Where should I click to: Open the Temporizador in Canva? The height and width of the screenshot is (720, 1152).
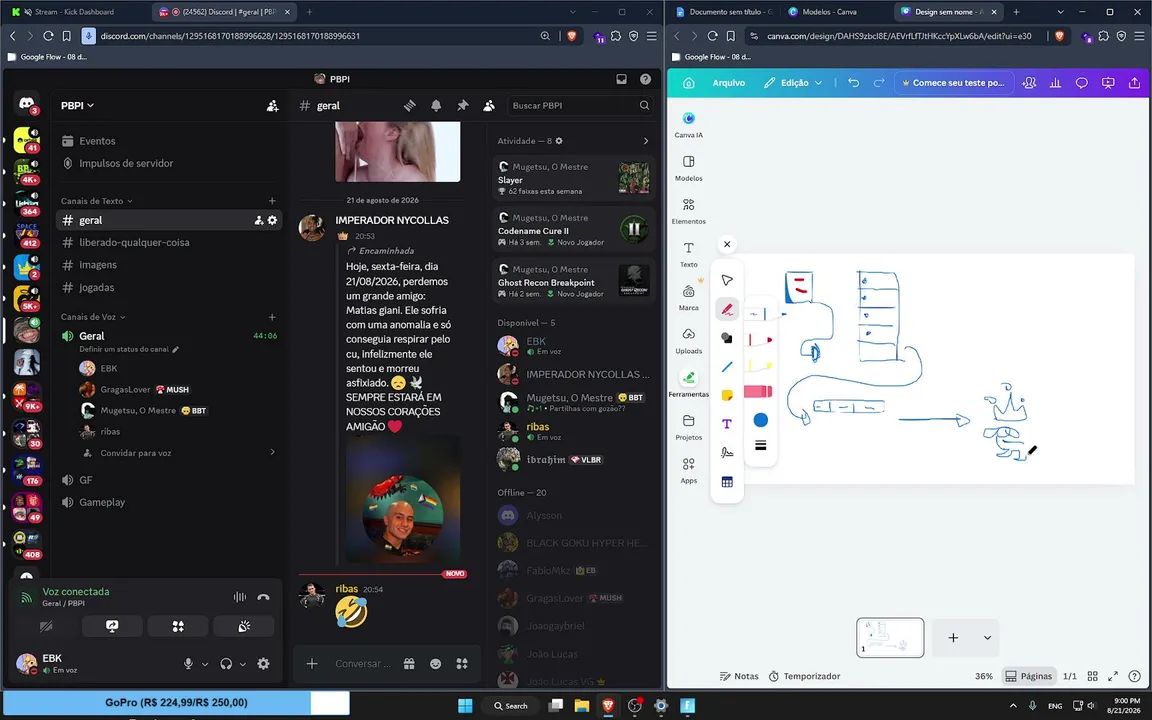click(x=804, y=676)
